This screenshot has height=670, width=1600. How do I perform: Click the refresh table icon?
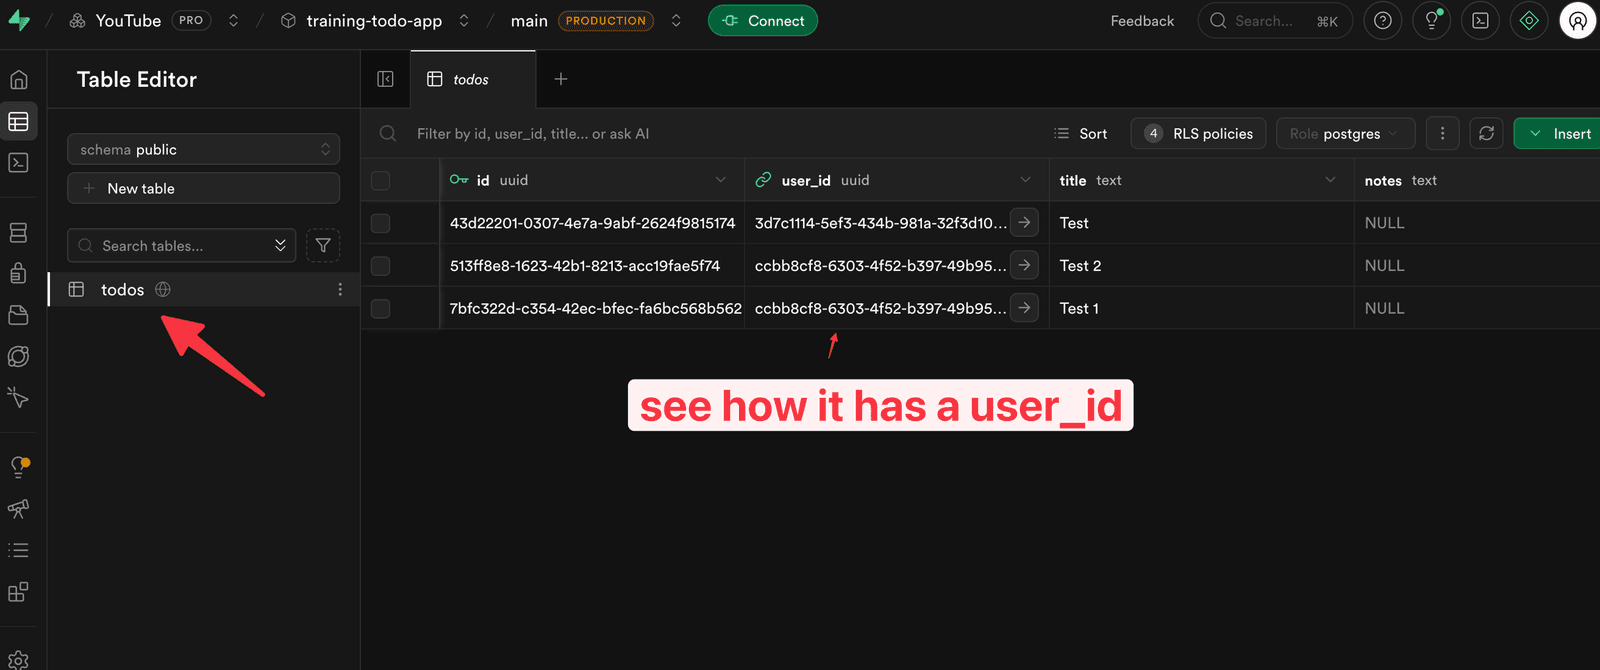(x=1487, y=133)
